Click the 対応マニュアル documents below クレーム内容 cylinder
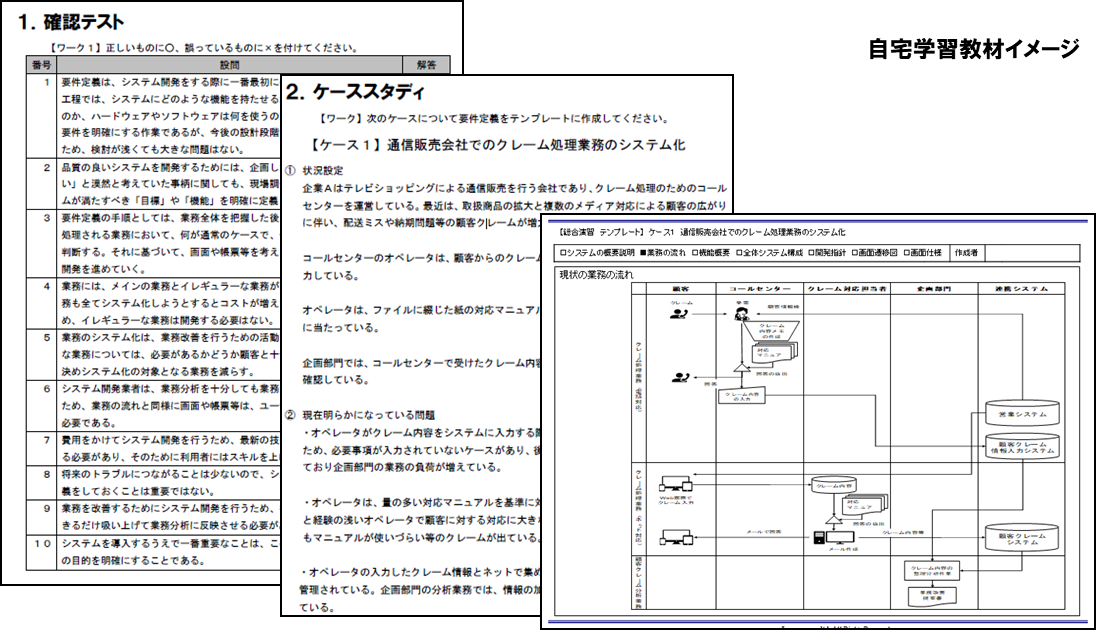The width and height of the screenshot is (1096, 630). coord(865,504)
